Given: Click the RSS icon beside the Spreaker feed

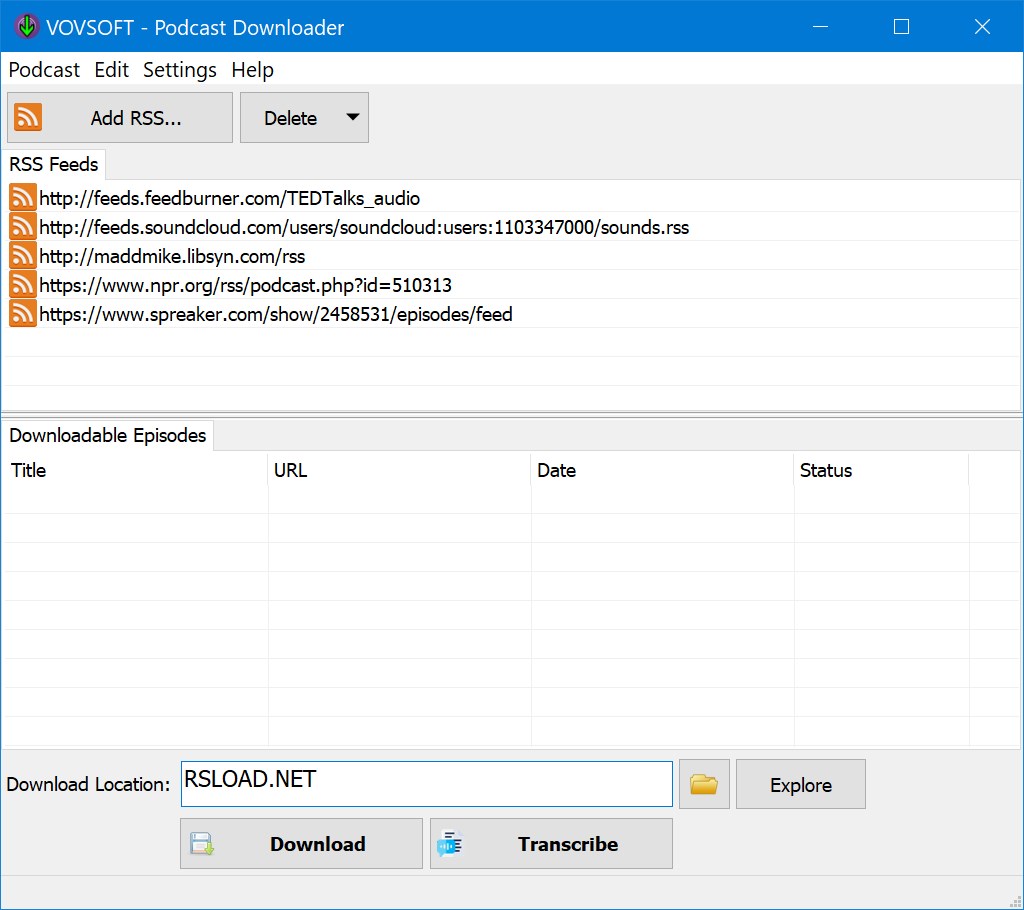Looking at the screenshot, I should pyautogui.click(x=22, y=314).
